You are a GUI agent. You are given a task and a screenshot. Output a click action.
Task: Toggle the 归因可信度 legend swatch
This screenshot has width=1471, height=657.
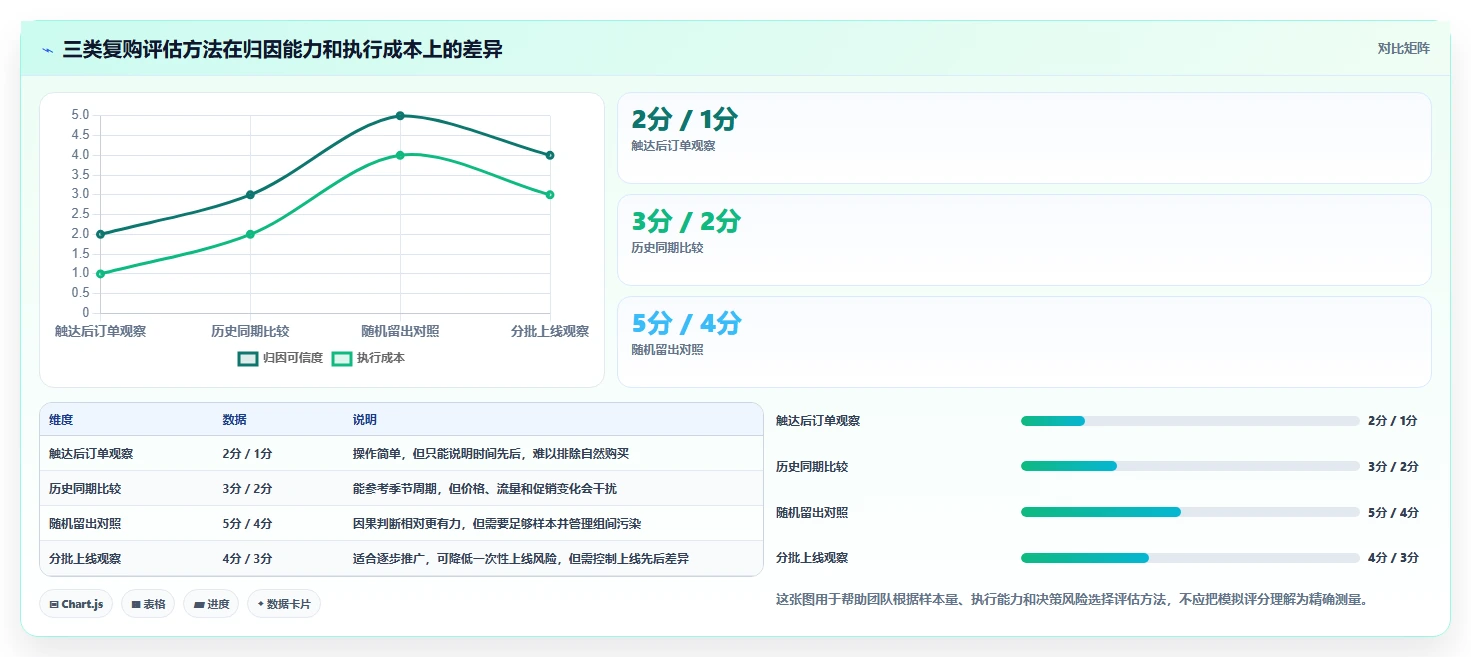coord(248,358)
